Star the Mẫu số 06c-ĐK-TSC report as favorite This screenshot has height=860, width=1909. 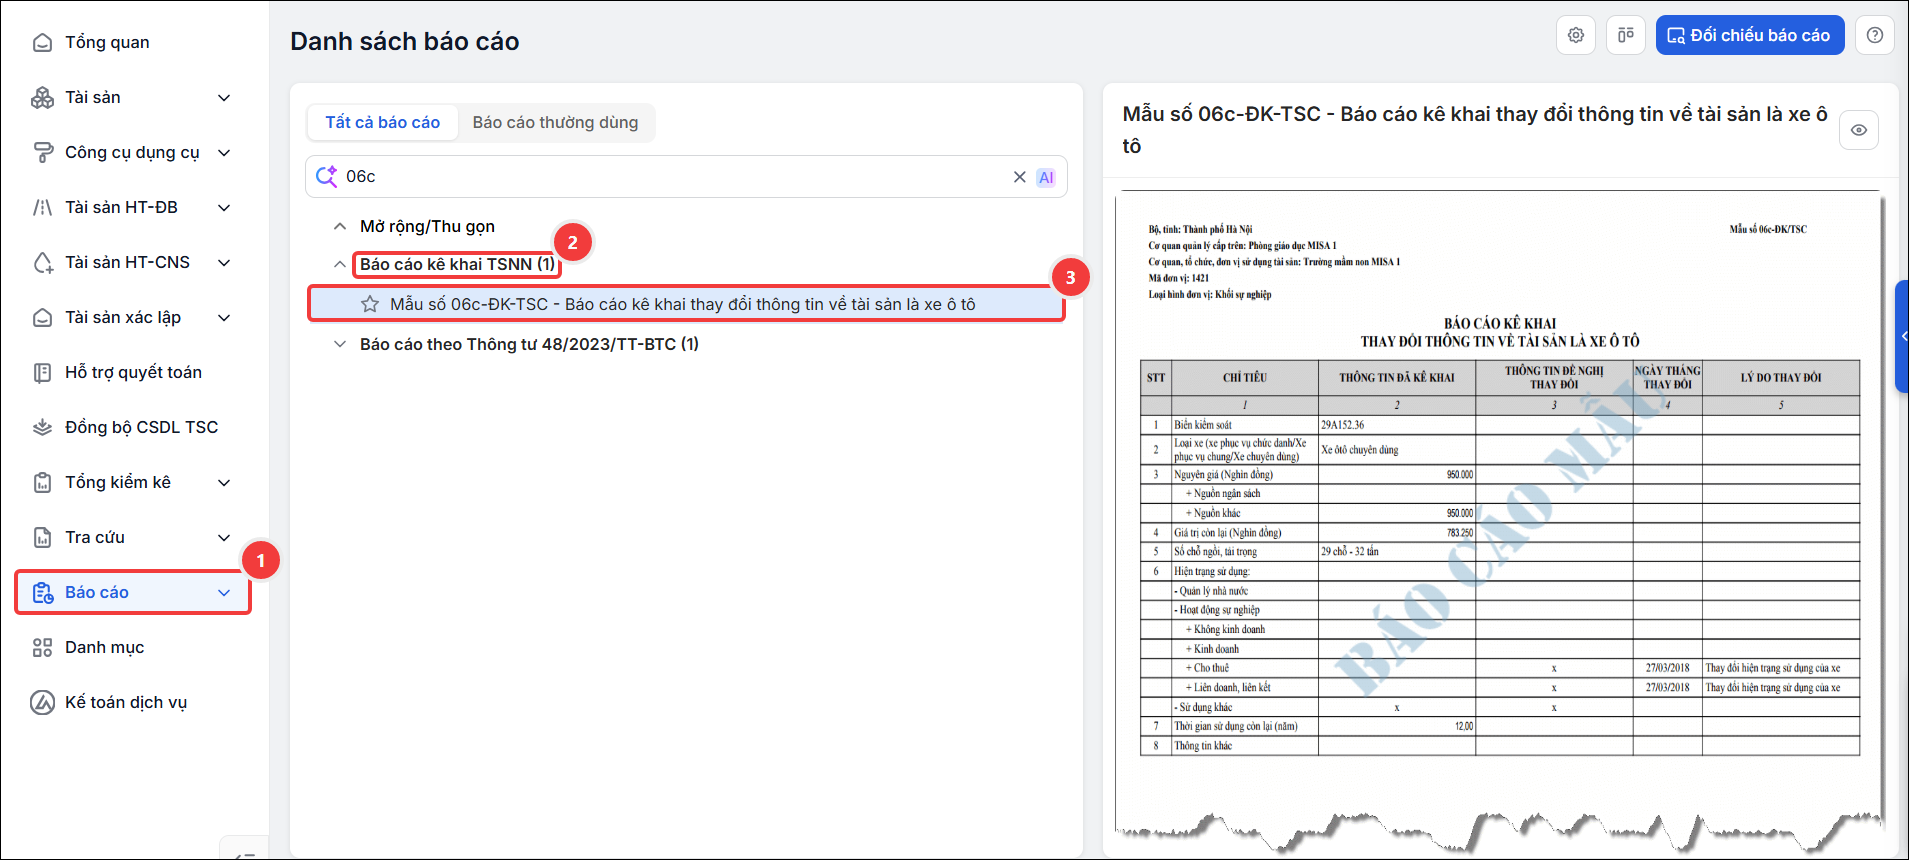[x=370, y=304]
